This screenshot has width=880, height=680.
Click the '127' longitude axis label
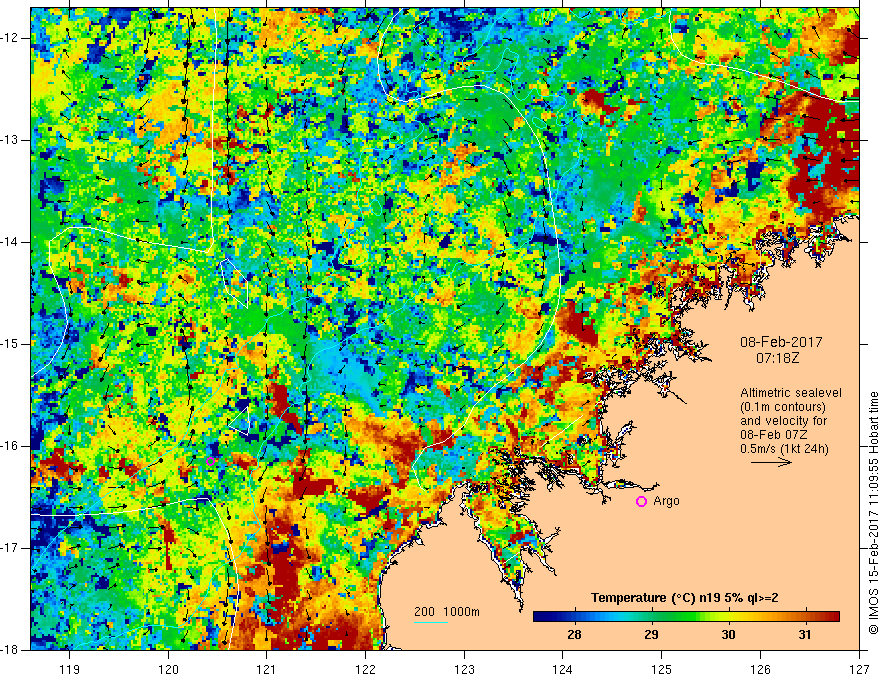pyautogui.click(x=859, y=669)
